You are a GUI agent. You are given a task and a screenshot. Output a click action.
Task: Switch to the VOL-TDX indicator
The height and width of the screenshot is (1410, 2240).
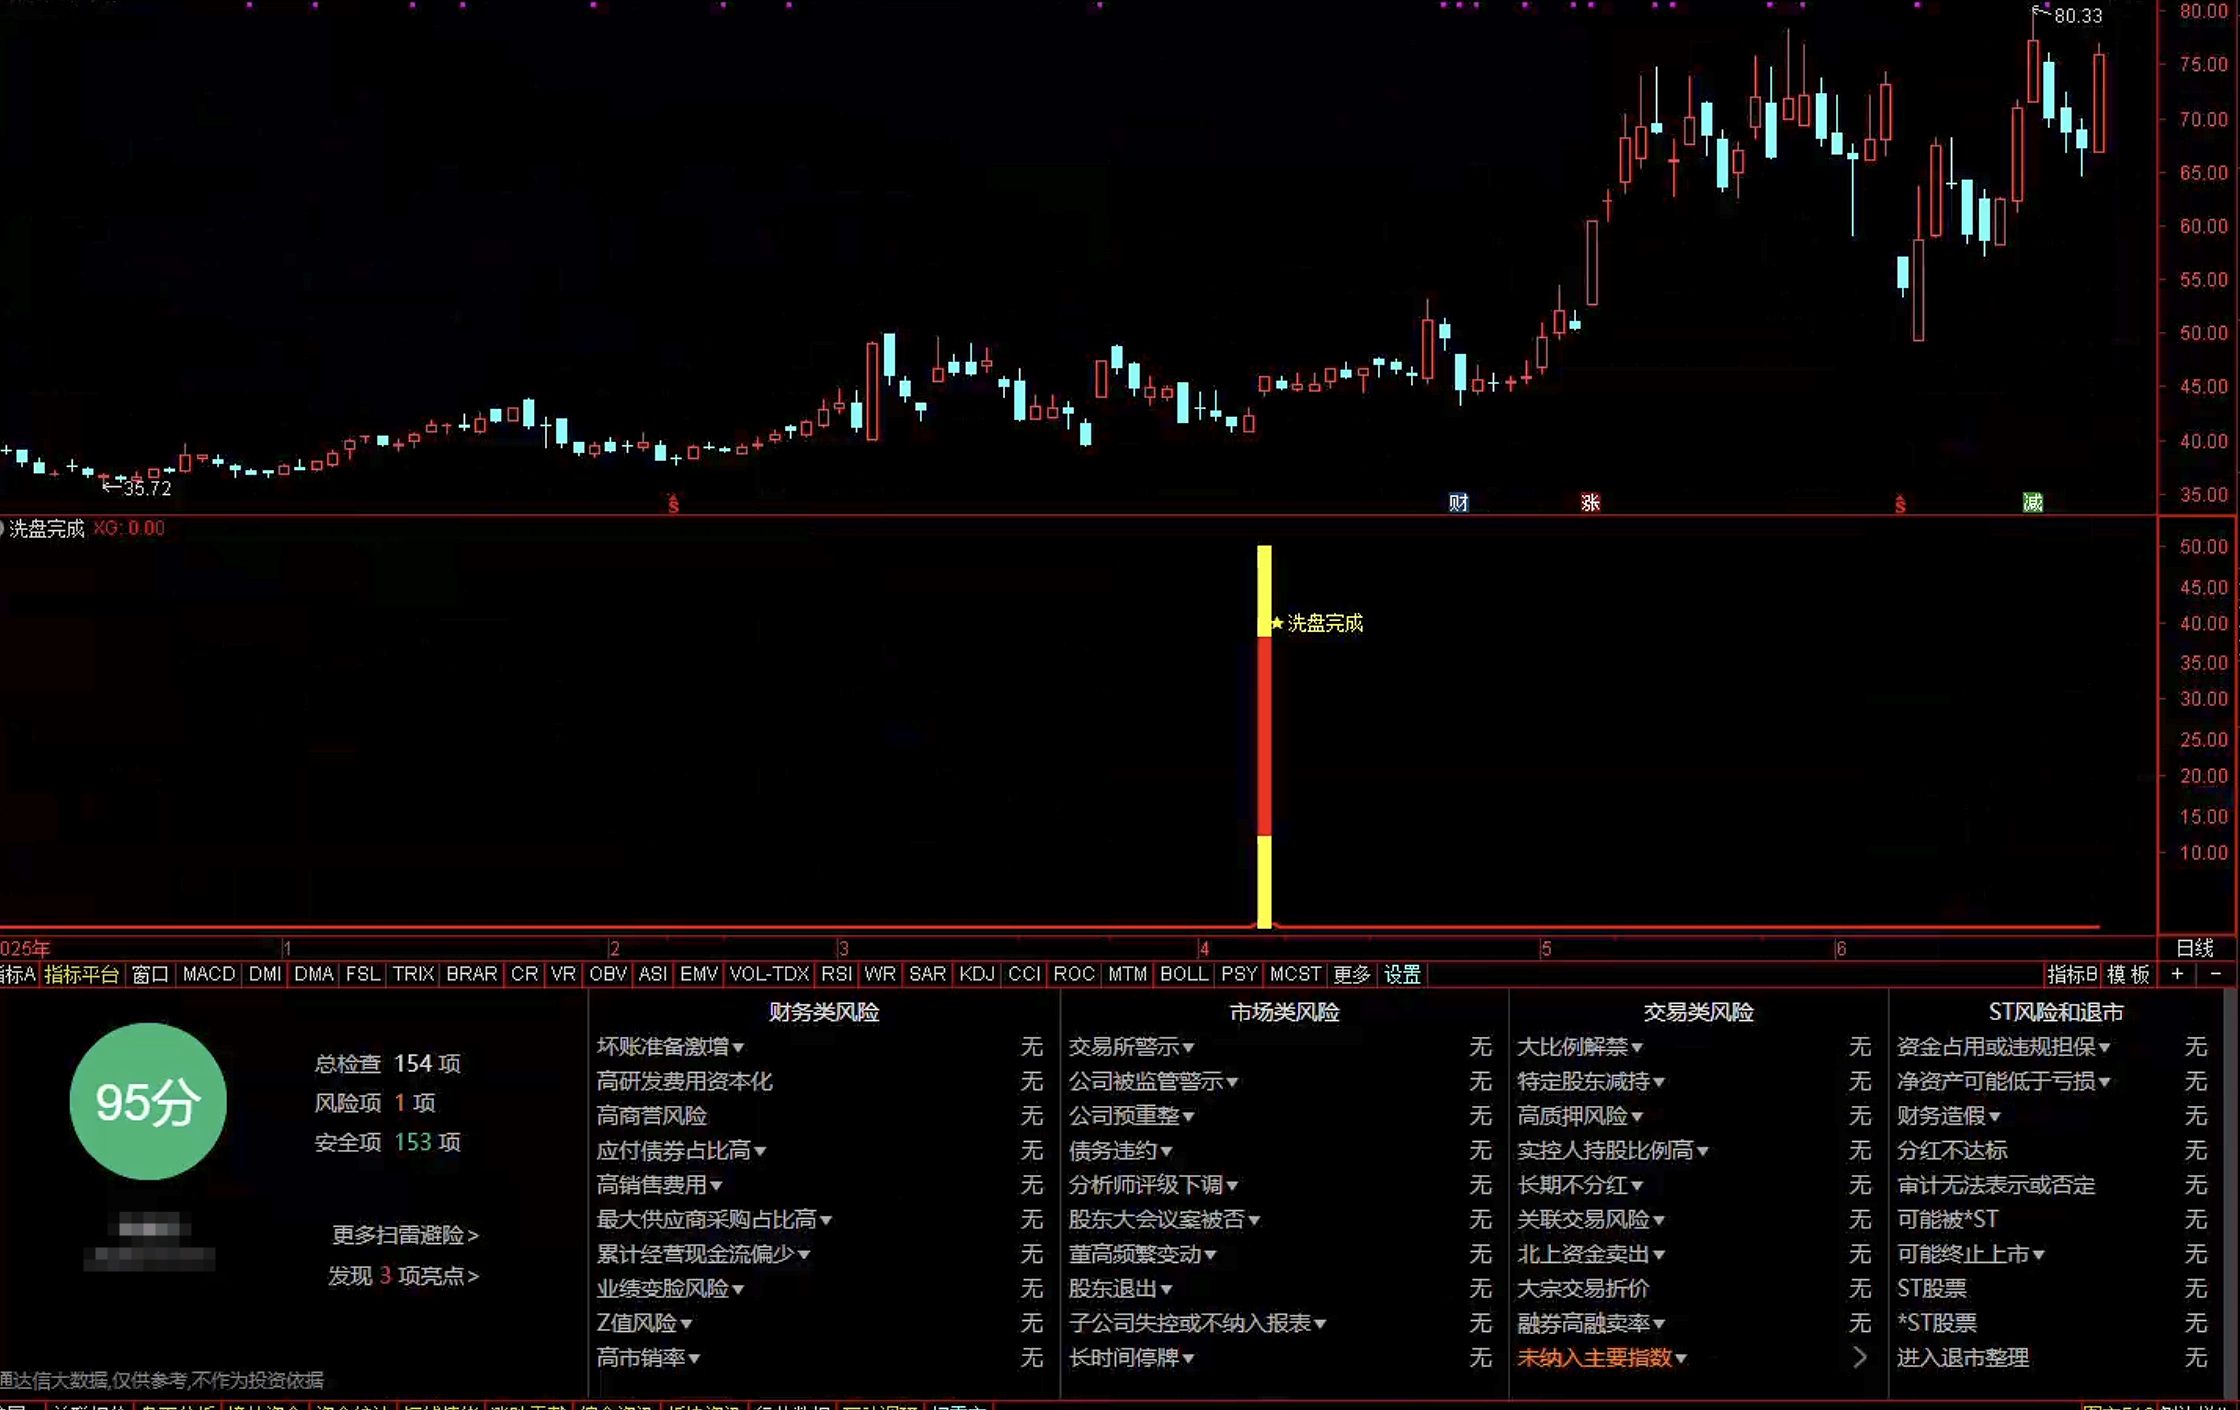(x=769, y=973)
